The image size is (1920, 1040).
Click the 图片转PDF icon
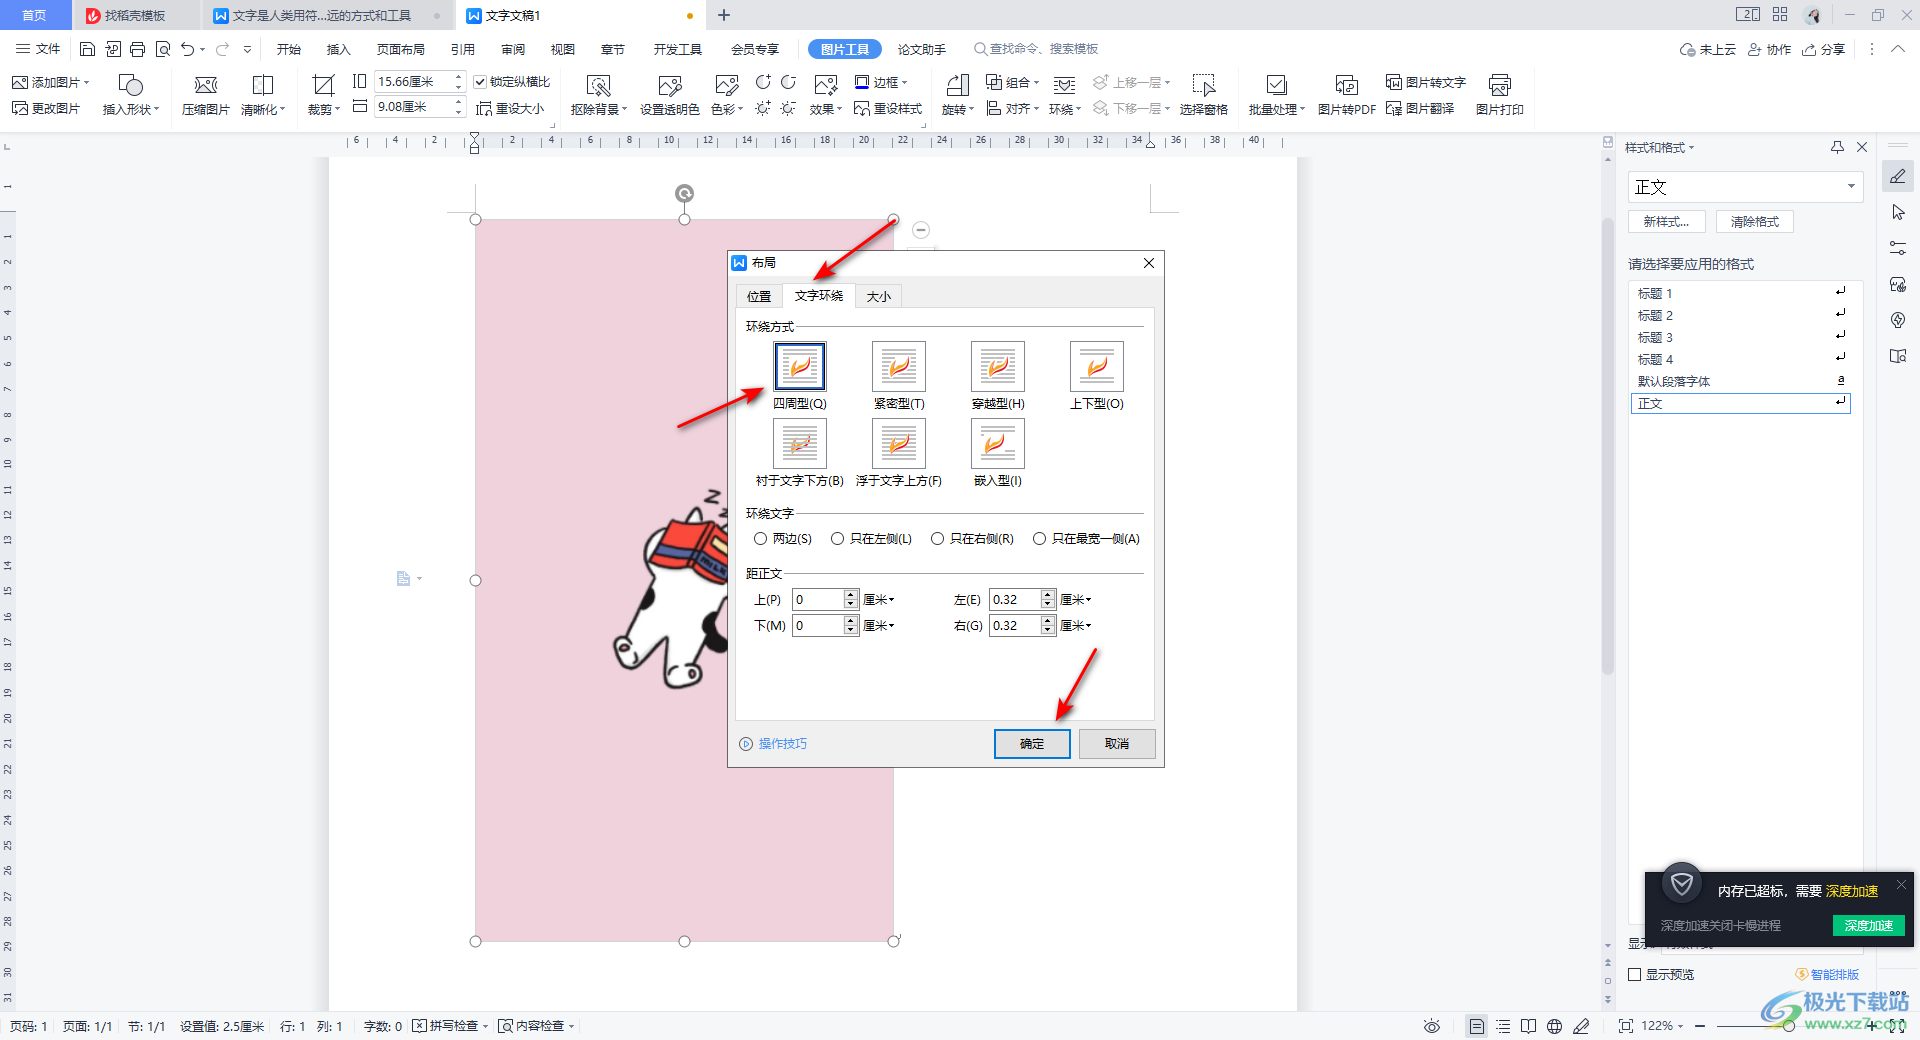pos(1346,86)
